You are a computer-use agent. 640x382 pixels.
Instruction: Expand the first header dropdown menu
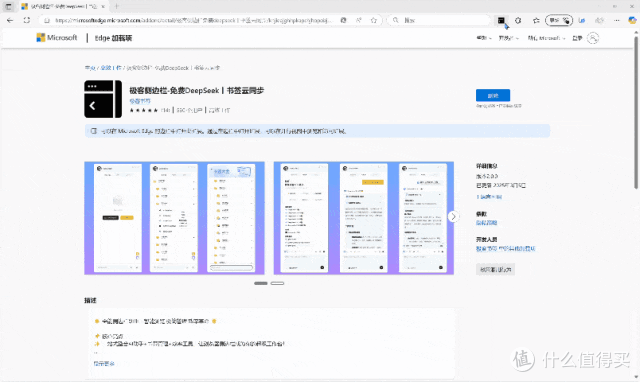pyautogui.click(x=484, y=38)
